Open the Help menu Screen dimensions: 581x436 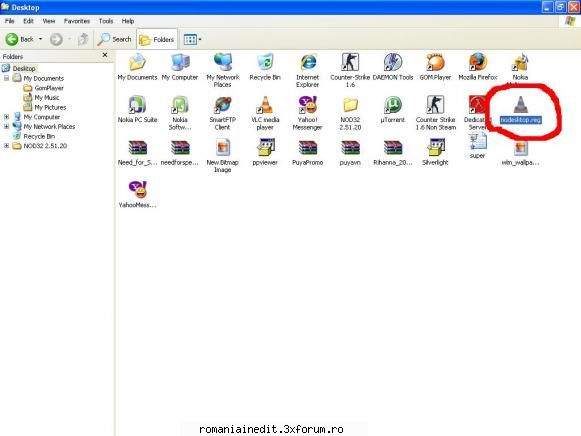(x=128, y=21)
